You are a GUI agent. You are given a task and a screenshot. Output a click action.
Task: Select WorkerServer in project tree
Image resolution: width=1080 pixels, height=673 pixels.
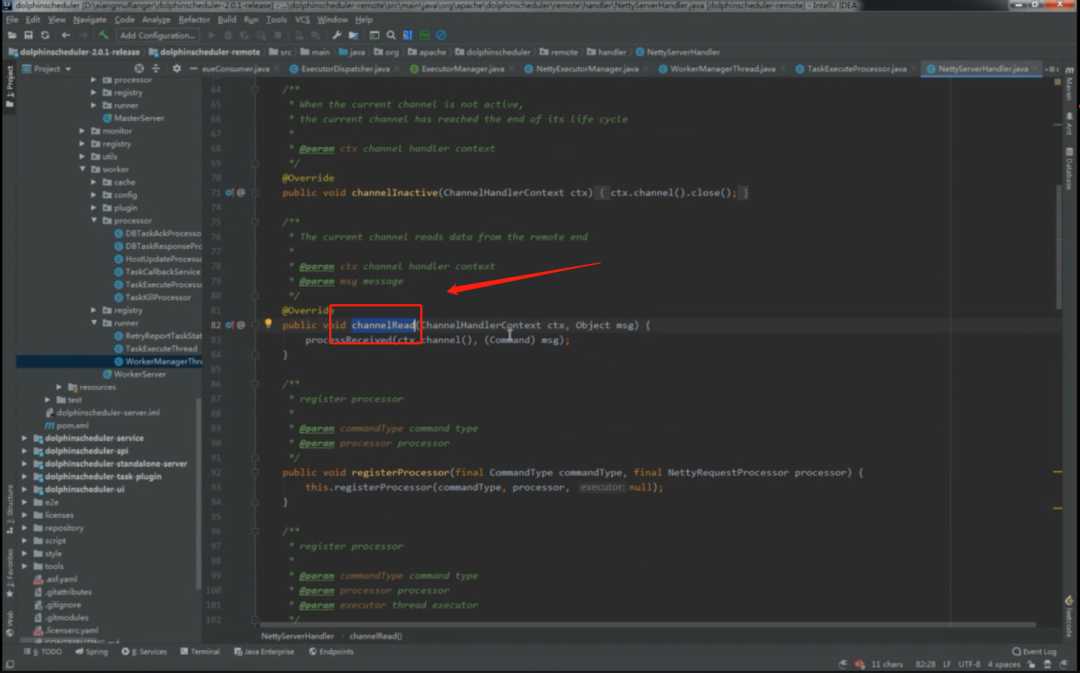[x=134, y=374]
